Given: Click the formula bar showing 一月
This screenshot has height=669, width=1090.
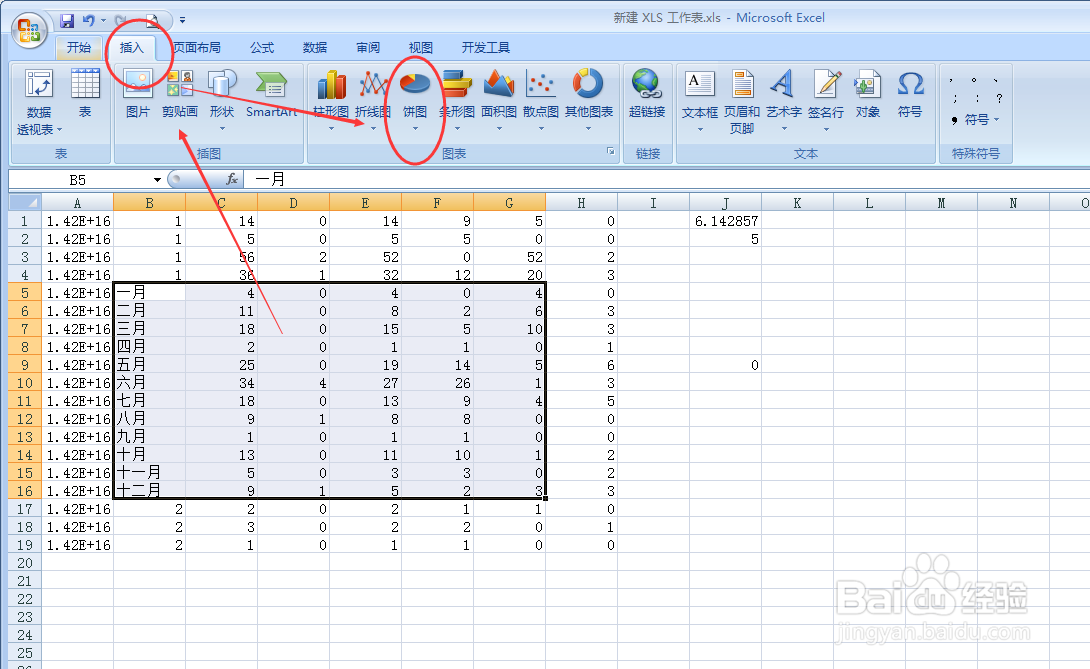Looking at the screenshot, I should [x=667, y=179].
